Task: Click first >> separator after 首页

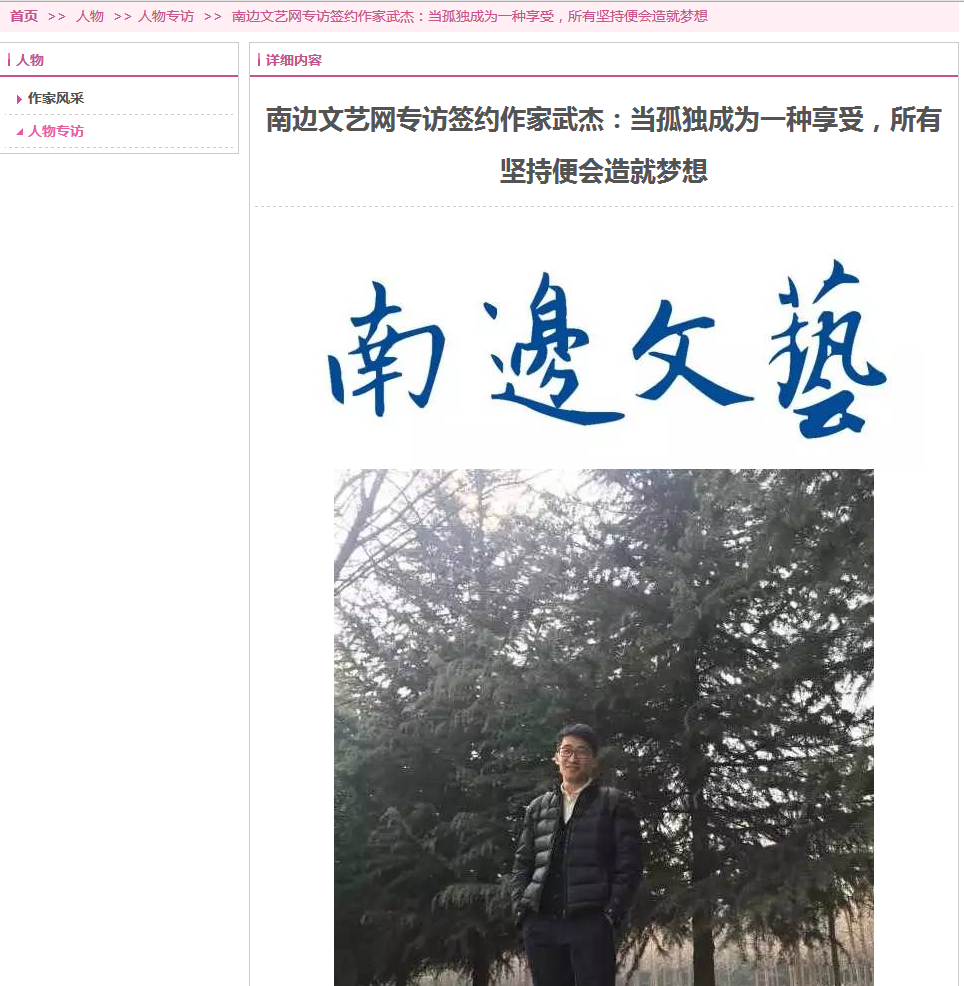Action: coord(57,17)
